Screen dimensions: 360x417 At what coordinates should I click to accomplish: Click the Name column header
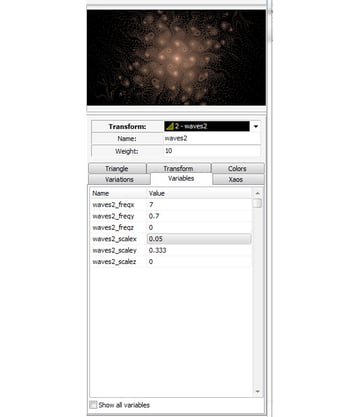tap(118, 193)
